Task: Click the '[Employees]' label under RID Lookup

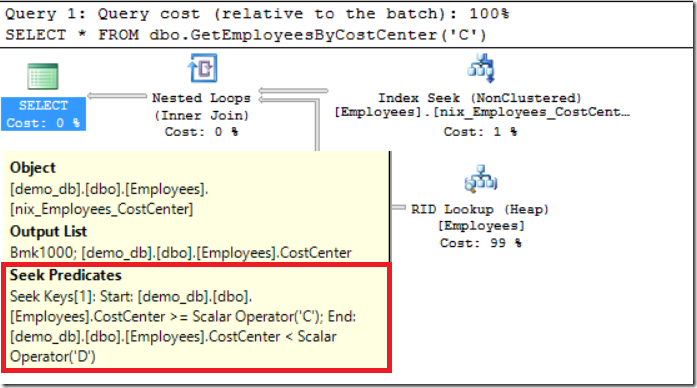Action: pos(481,226)
